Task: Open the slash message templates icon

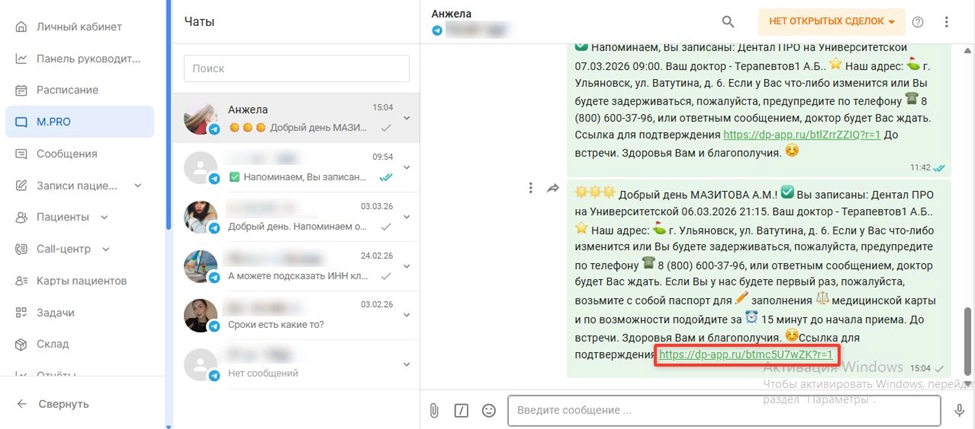Action: pos(461,410)
